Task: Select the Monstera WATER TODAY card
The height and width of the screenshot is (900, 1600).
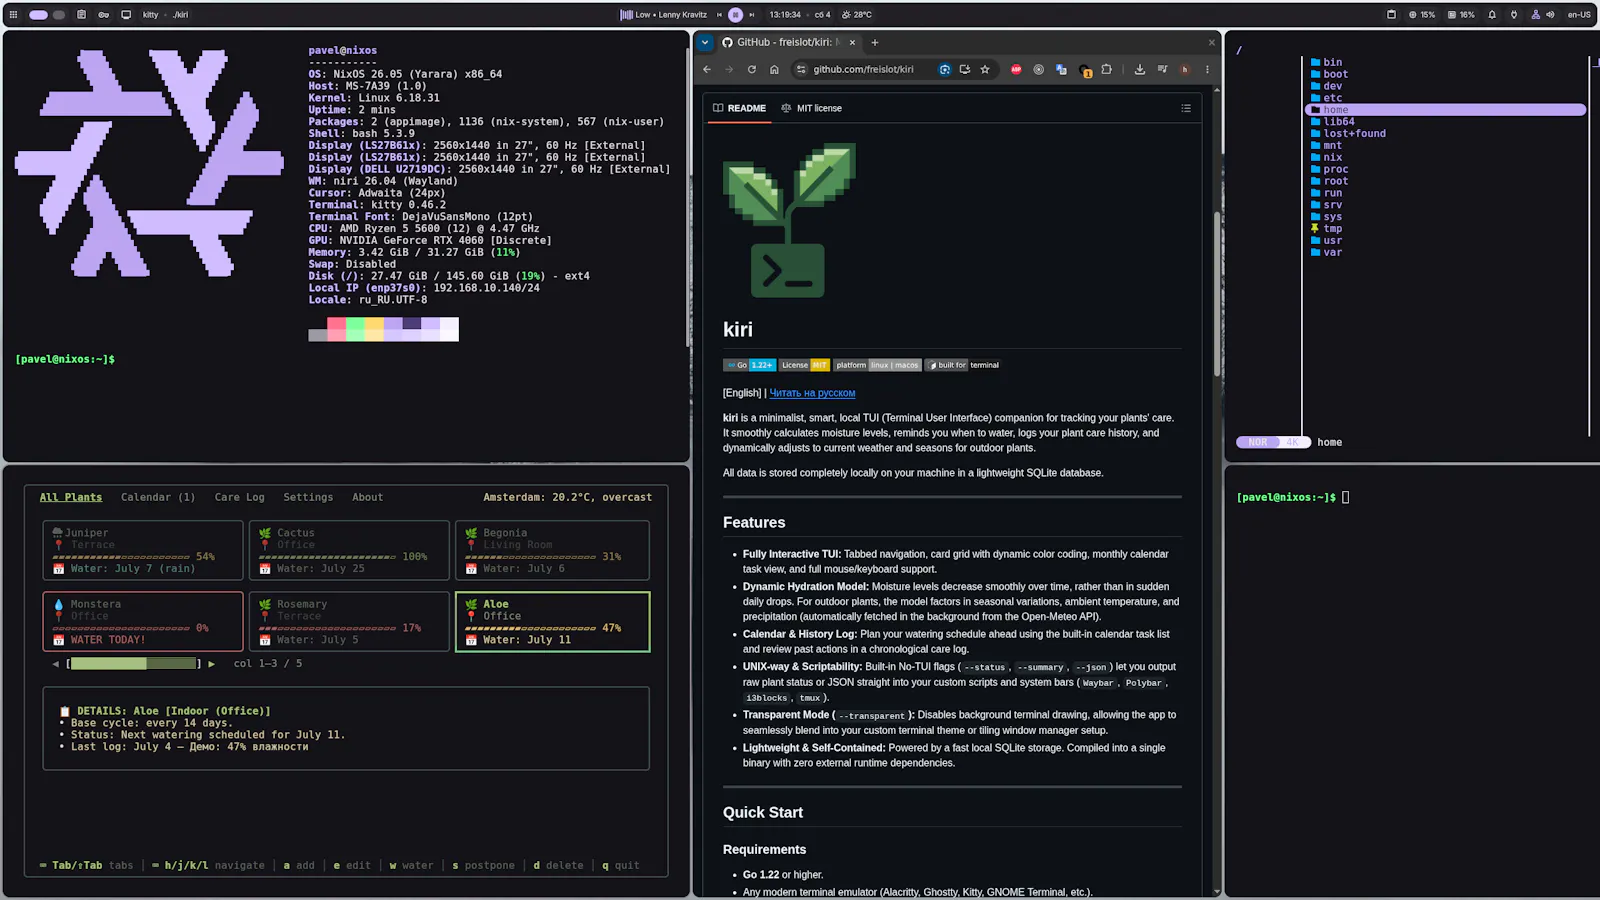Action: [x=143, y=621]
